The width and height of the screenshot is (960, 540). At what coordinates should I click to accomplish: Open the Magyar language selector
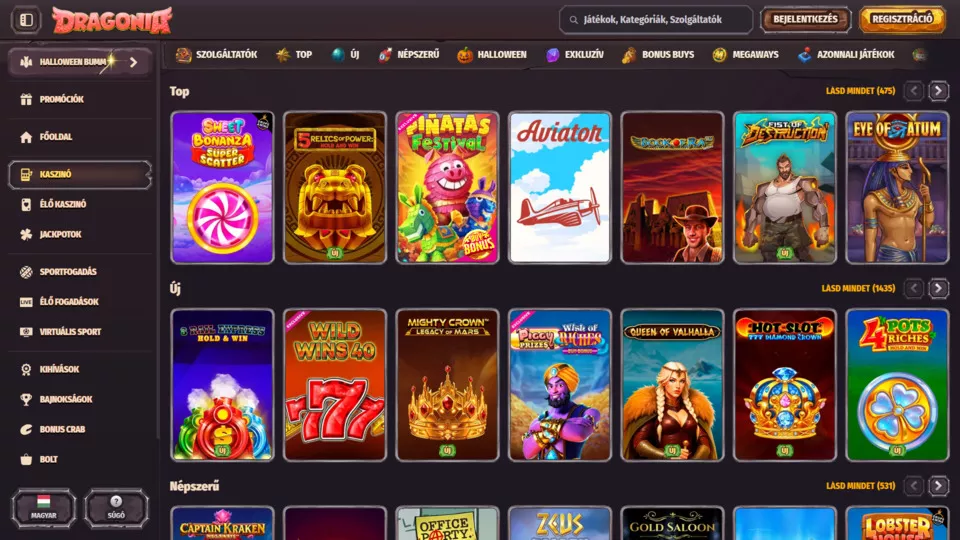[x=43, y=508]
